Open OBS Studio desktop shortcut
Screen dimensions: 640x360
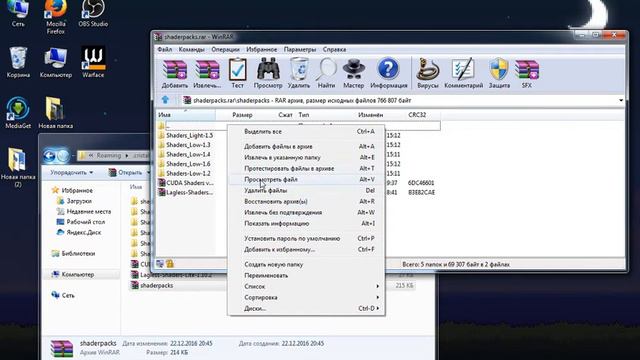(93, 14)
